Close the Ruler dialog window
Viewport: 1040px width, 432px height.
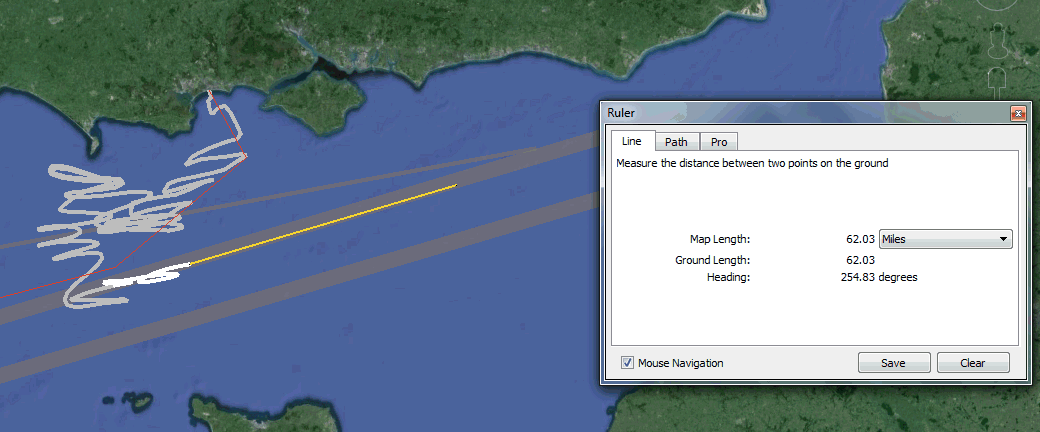(1018, 114)
